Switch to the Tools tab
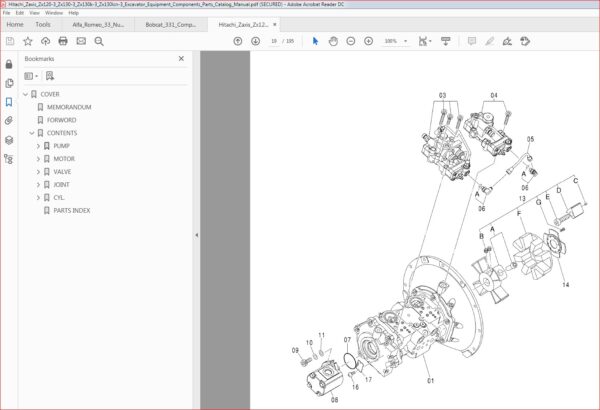This screenshot has width=600, height=410. pyautogui.click(x=43, y=25)
